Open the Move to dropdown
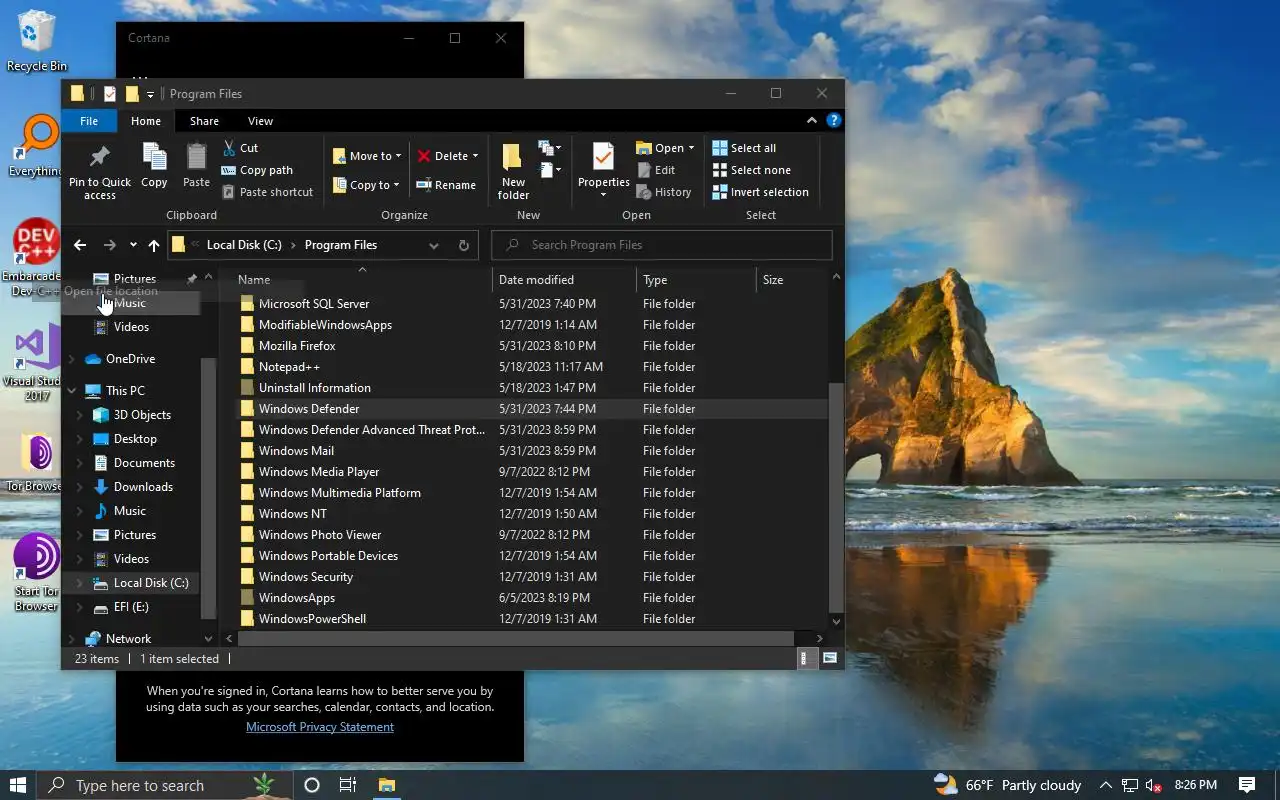The width and height of the screenshot is (1280, 800). (367, 156)
